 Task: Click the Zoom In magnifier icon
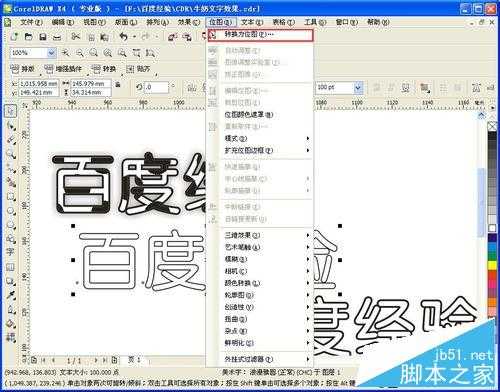click(x=66, y=53)
